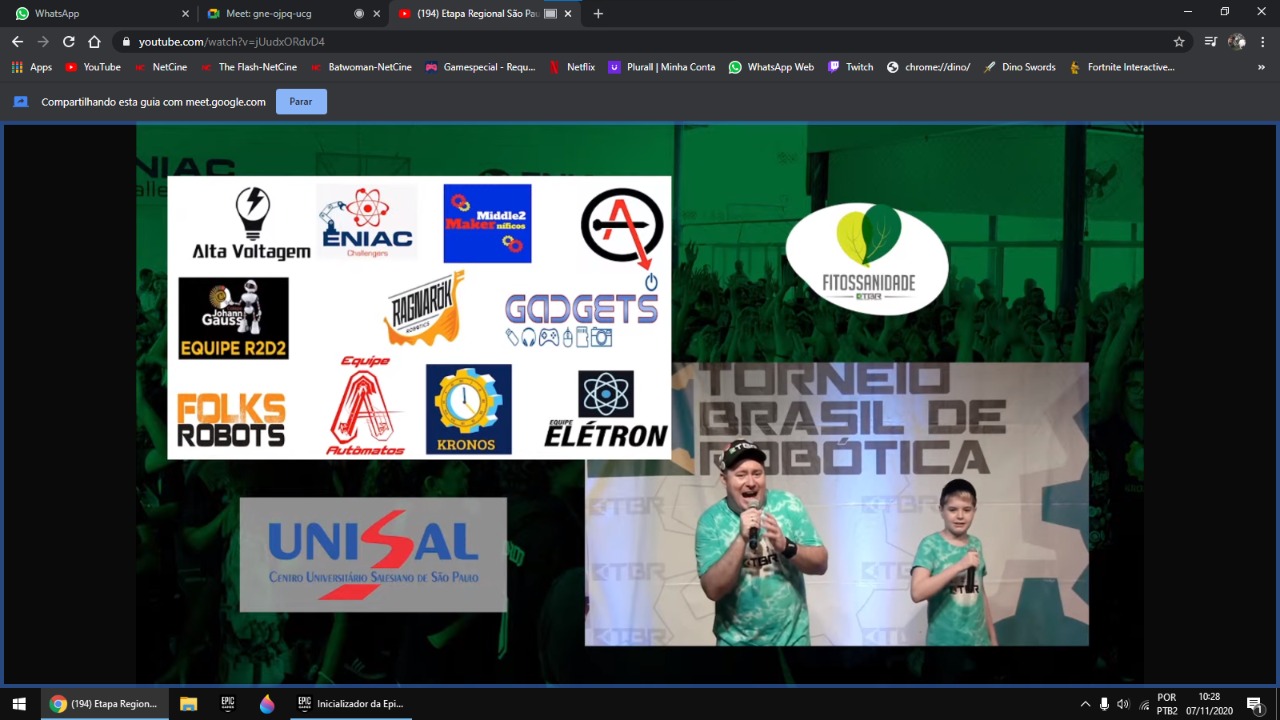The image size is (1280, 720).
Task: Click the YouTube video player area
Action: click(640, 404)
